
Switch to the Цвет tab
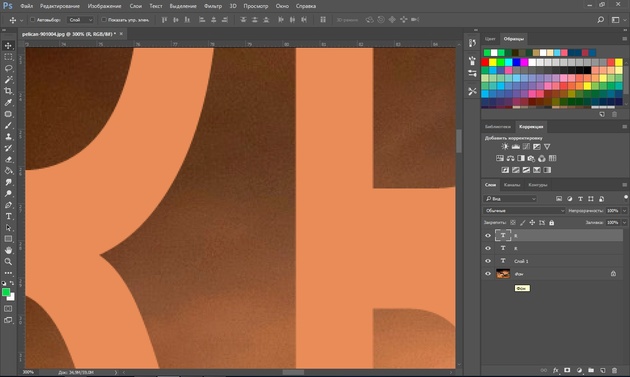[490, 39]
